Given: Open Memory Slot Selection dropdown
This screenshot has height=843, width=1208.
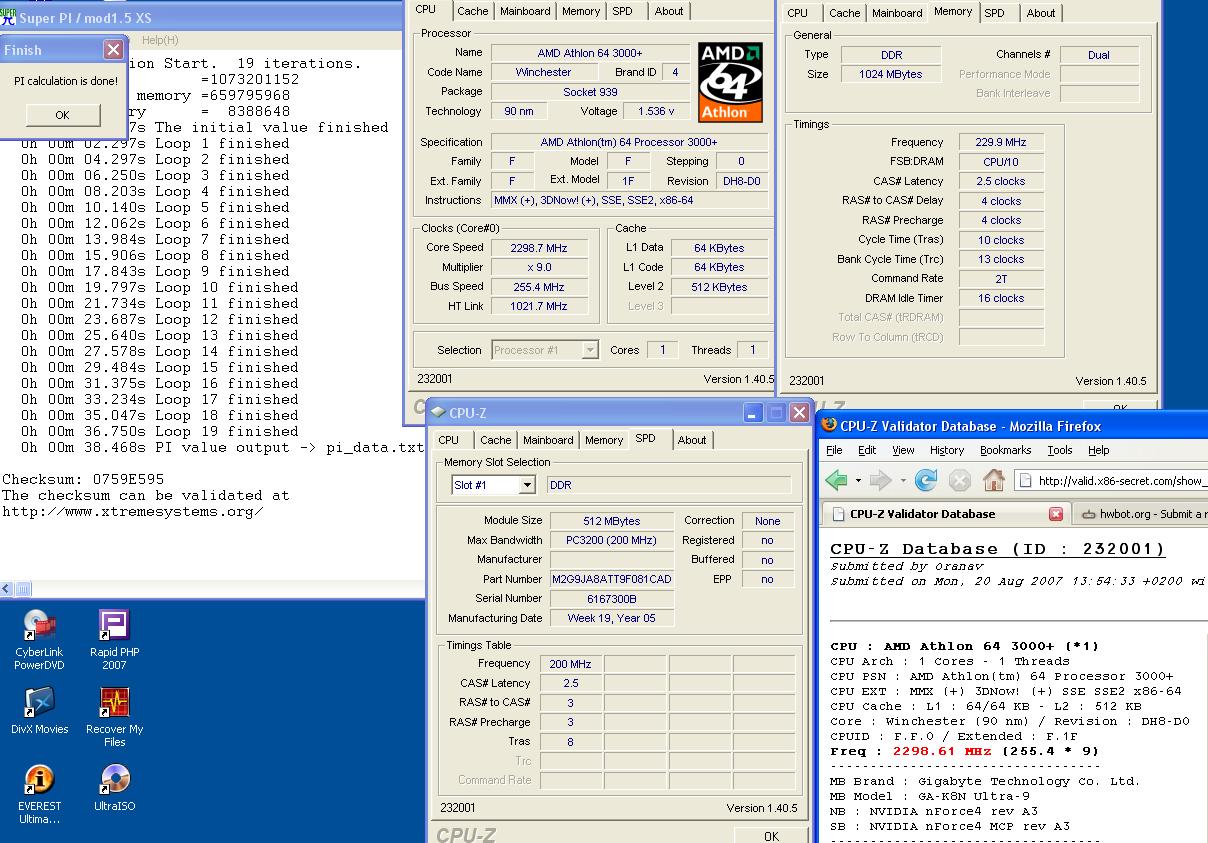Looking at the screenshot, I should pos(527,485).
